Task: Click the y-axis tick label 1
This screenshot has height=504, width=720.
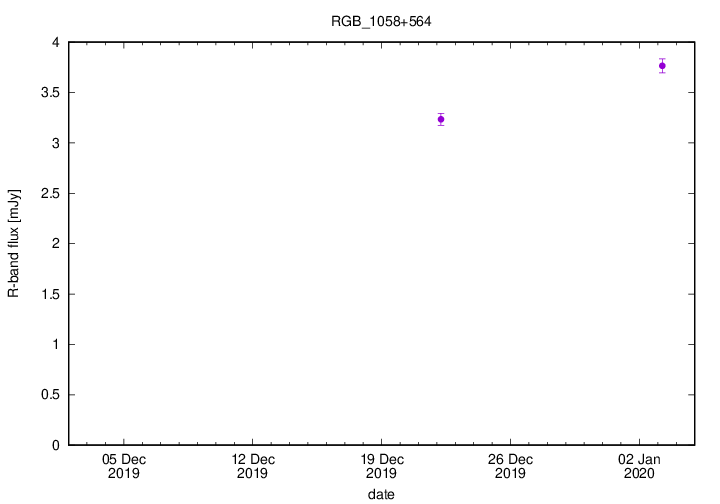Action: click(x=55, y=345)
